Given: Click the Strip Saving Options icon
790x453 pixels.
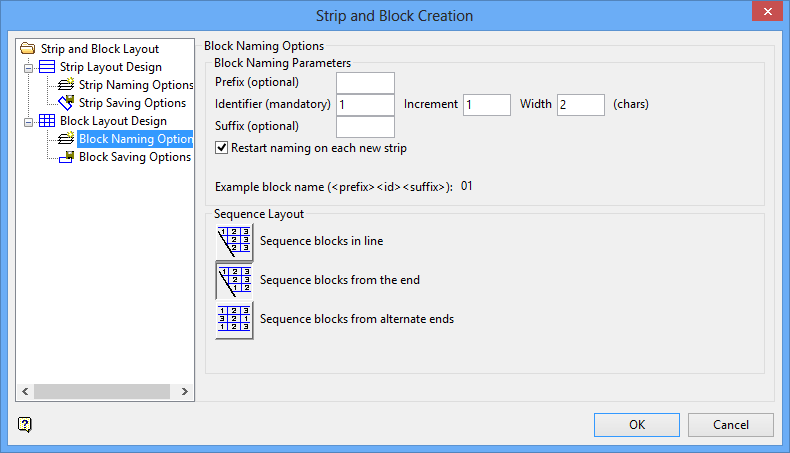Looking at the screenshot, I should point(67,103).
